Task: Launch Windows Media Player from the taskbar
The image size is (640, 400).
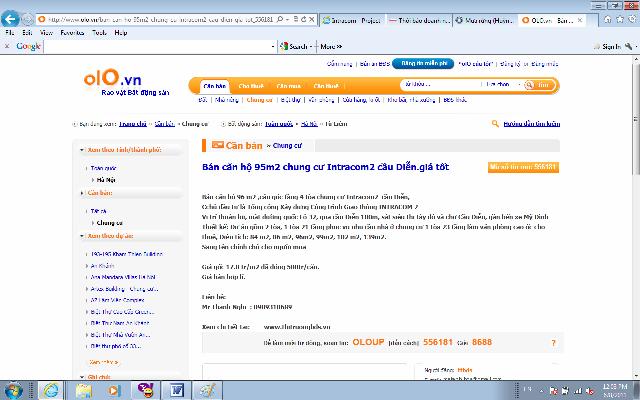Action: [111, 388]
